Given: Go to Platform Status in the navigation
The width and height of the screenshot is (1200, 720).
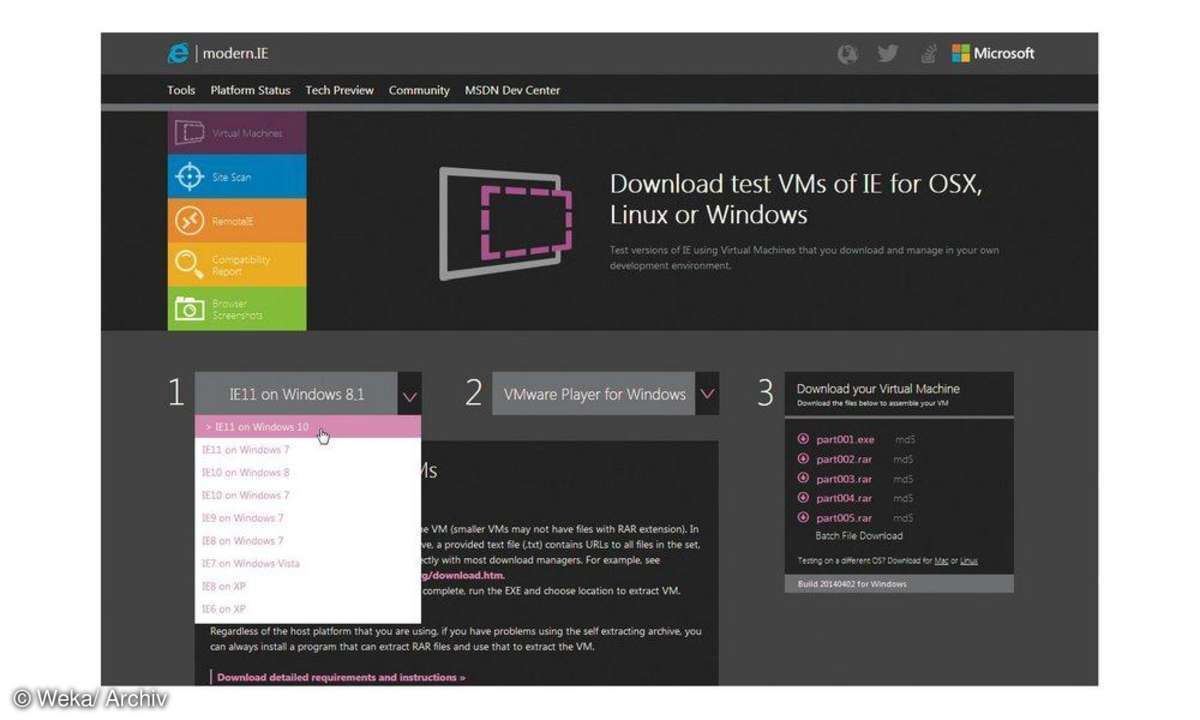Looking at the screenshot, I should [250, 90].
